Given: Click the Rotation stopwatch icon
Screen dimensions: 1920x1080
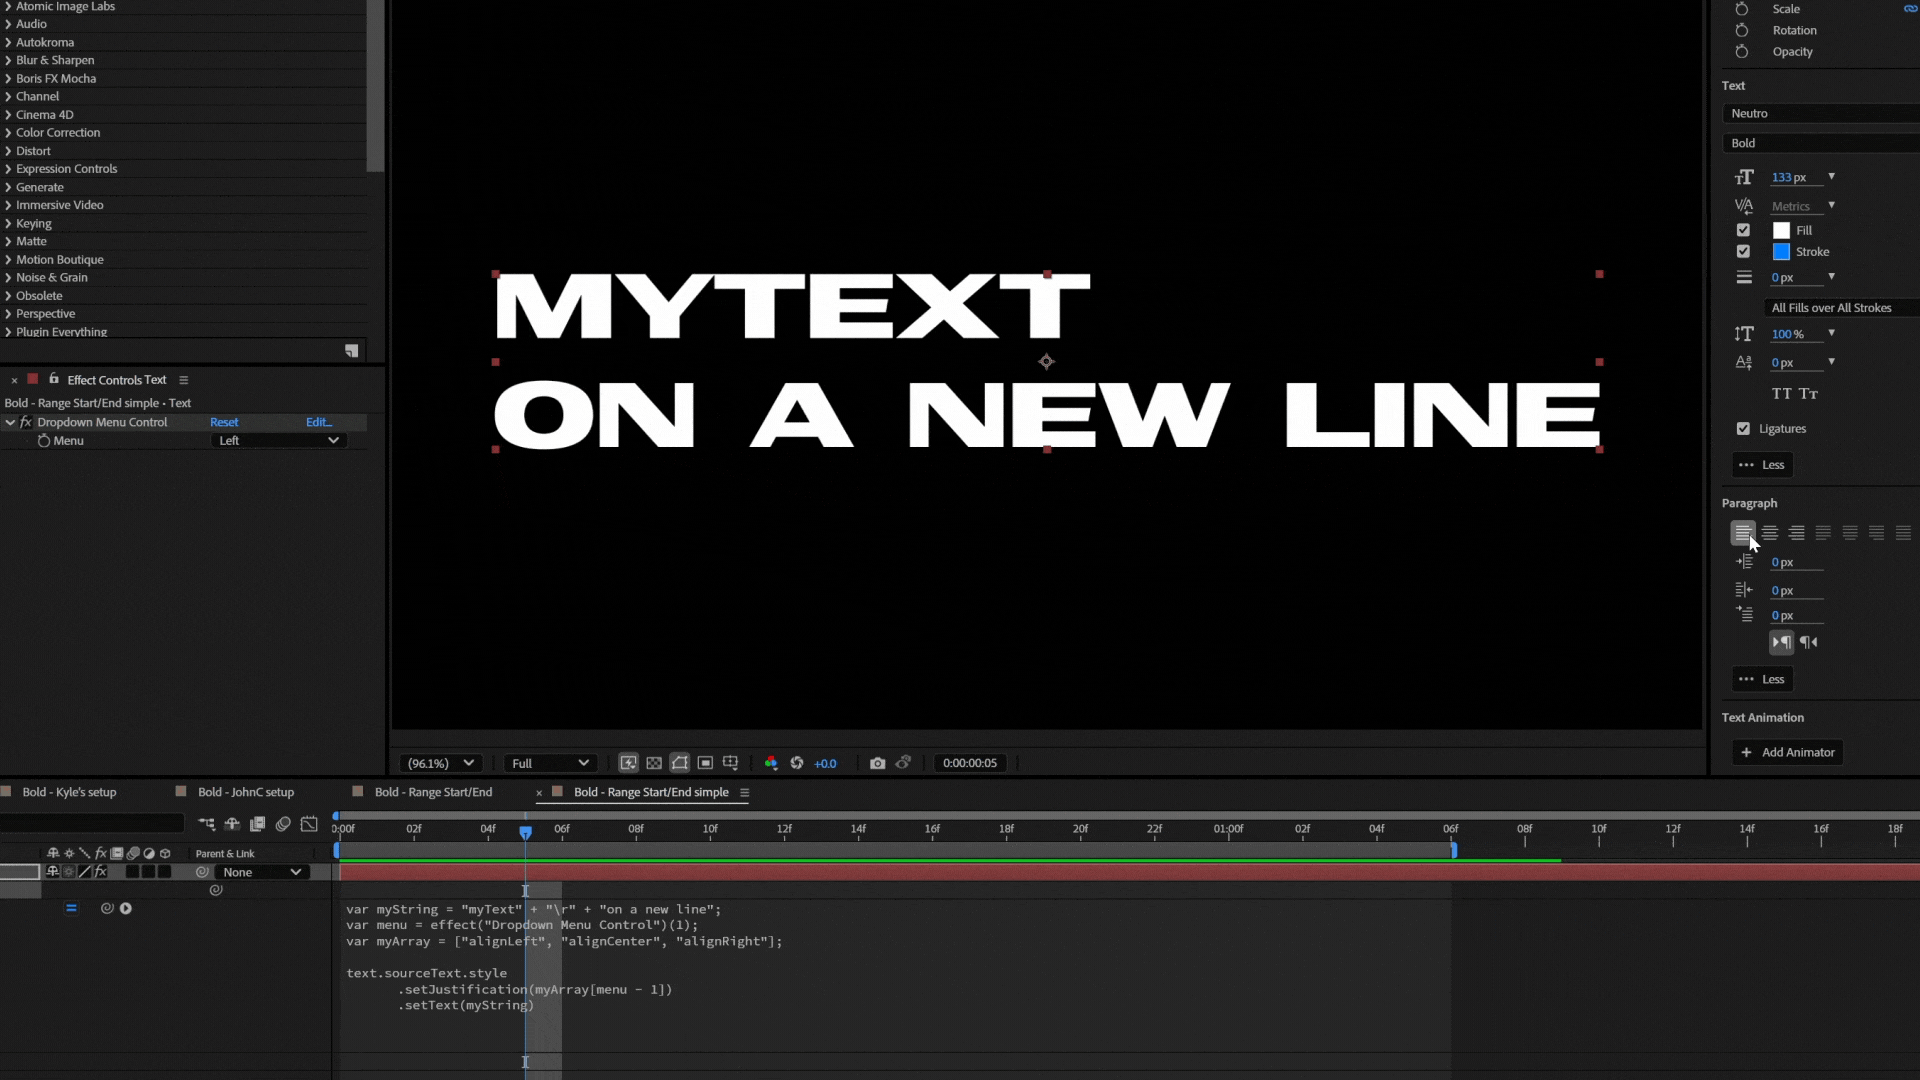Looking at the screenshot, I should pos(1742,30).
